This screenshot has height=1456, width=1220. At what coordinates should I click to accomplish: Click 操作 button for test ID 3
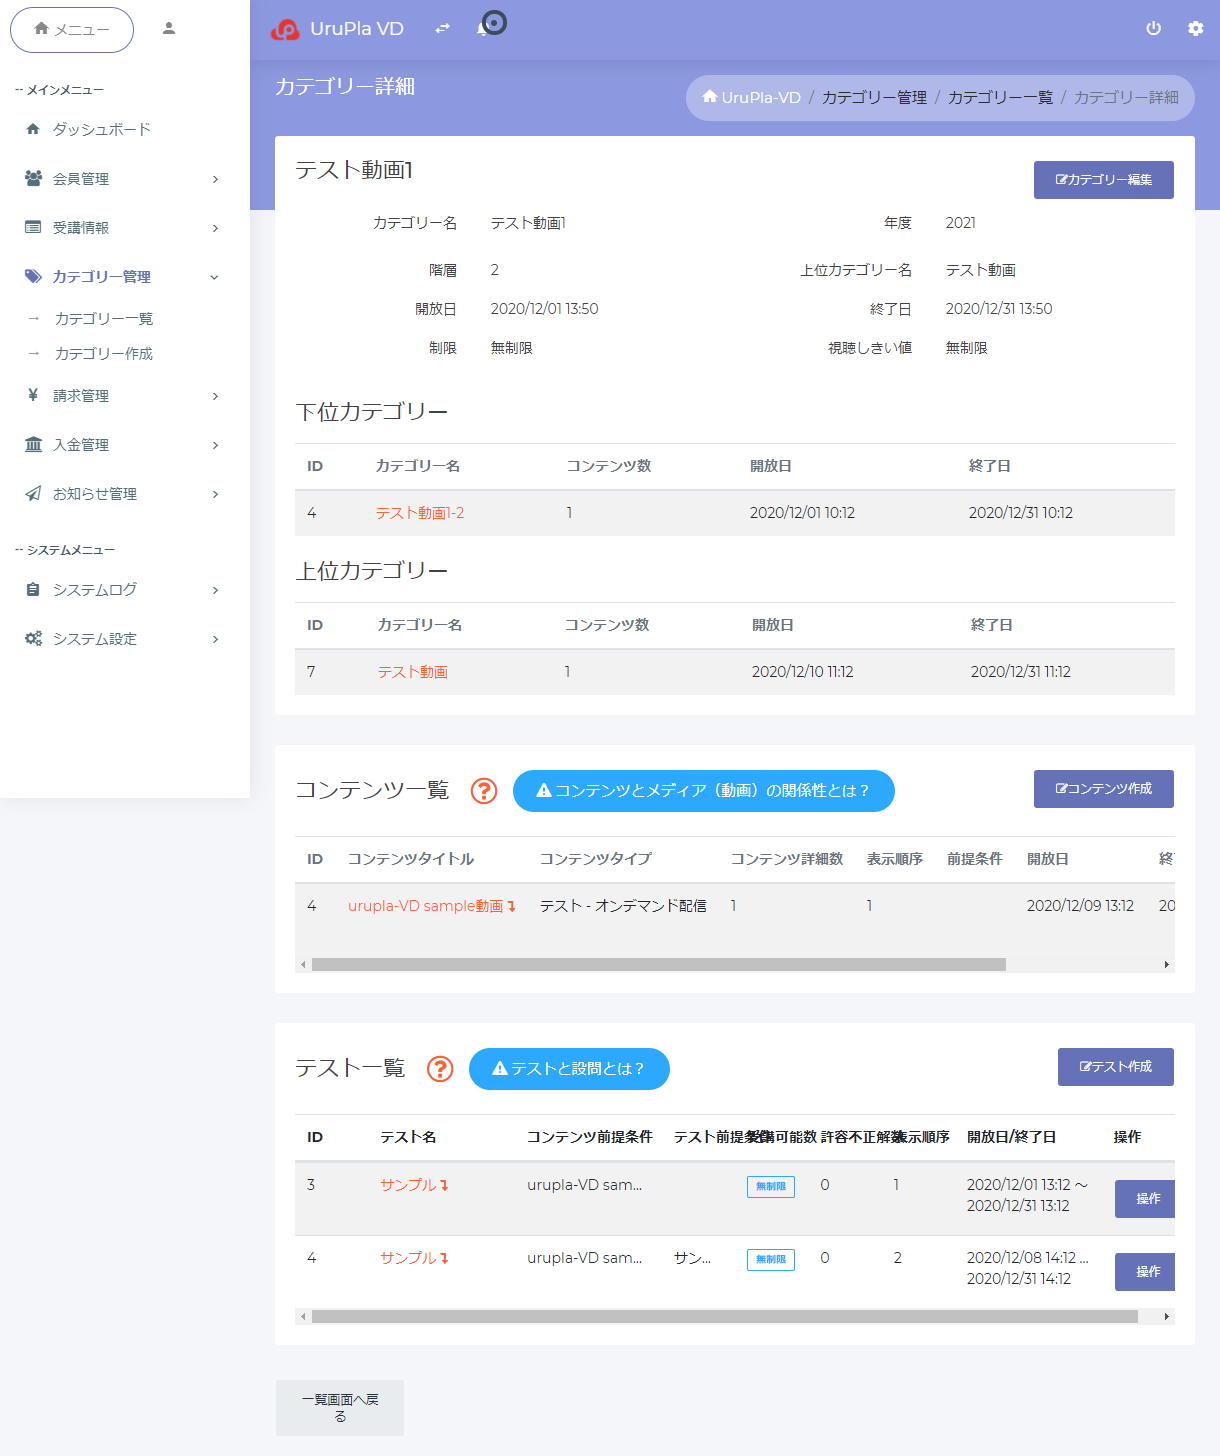[x=1145, y=1199]
